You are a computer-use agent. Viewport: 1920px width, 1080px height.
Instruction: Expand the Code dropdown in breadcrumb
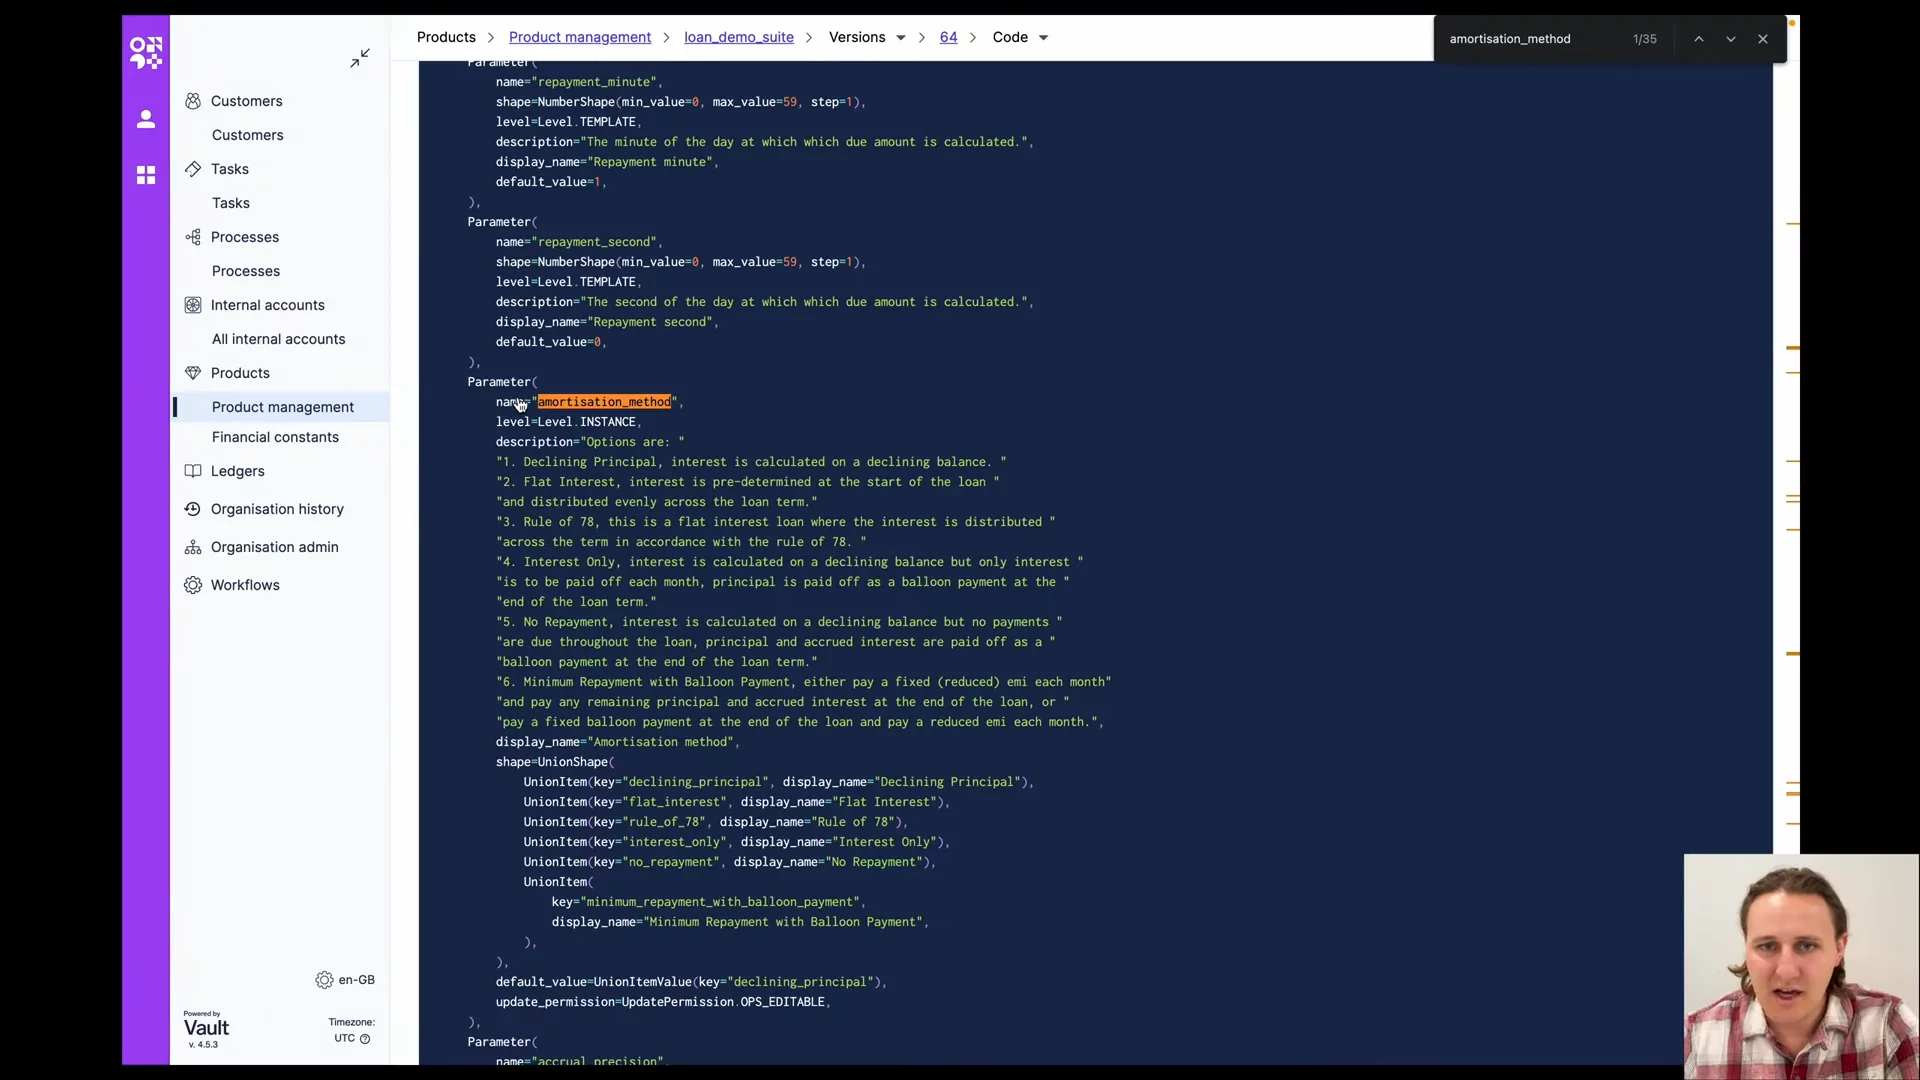1043,38
